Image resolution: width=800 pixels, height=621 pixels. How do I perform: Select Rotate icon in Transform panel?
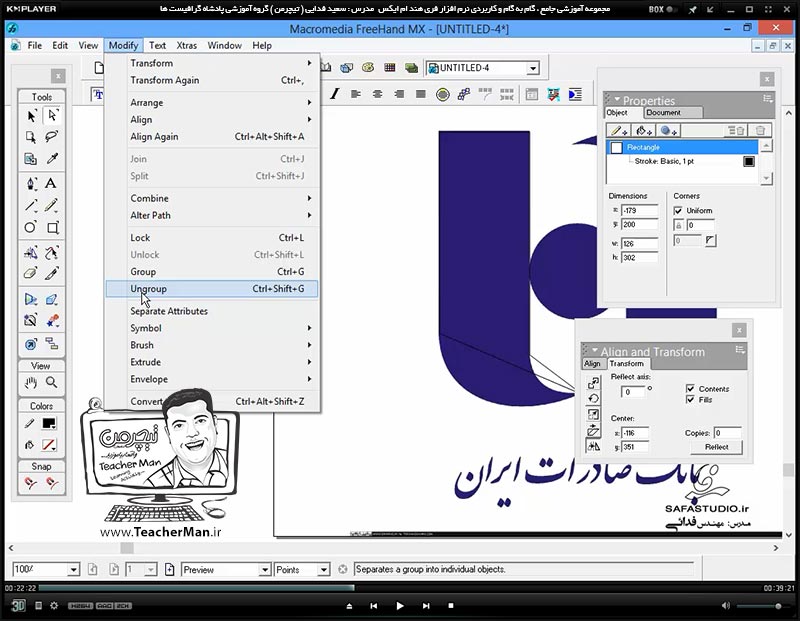593,399
